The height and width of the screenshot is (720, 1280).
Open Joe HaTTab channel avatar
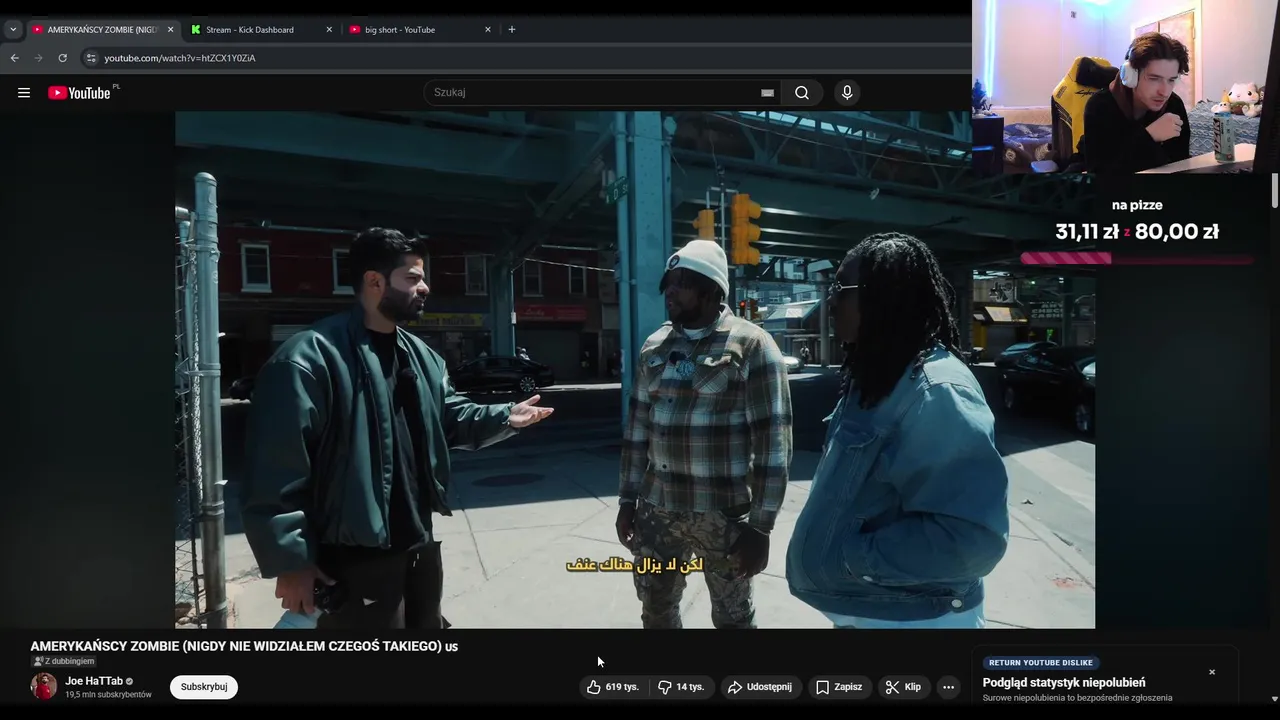coord(44,686)
